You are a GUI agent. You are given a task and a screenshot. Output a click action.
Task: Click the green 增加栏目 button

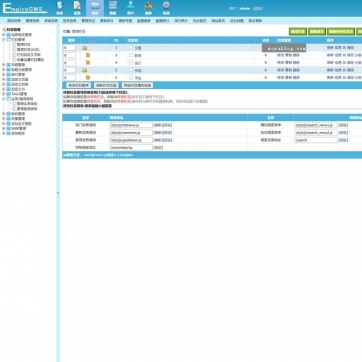point(298,32)
